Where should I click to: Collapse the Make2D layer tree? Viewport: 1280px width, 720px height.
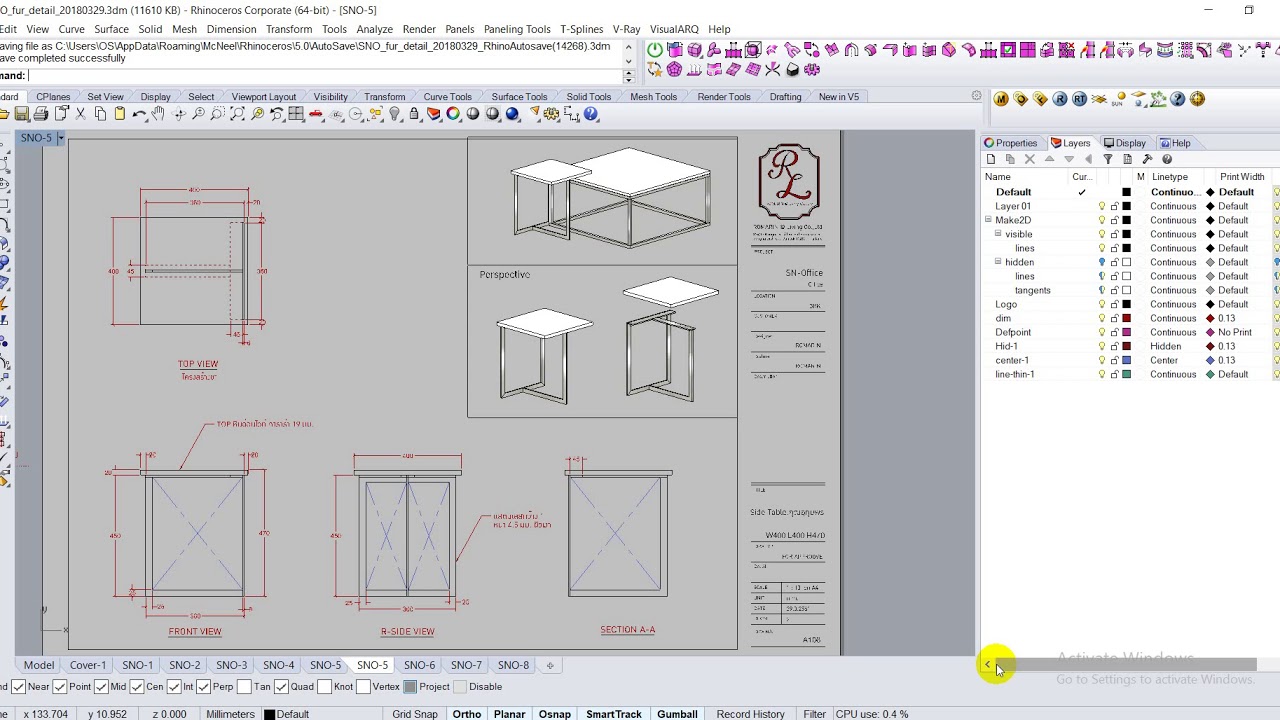[988, 220]
